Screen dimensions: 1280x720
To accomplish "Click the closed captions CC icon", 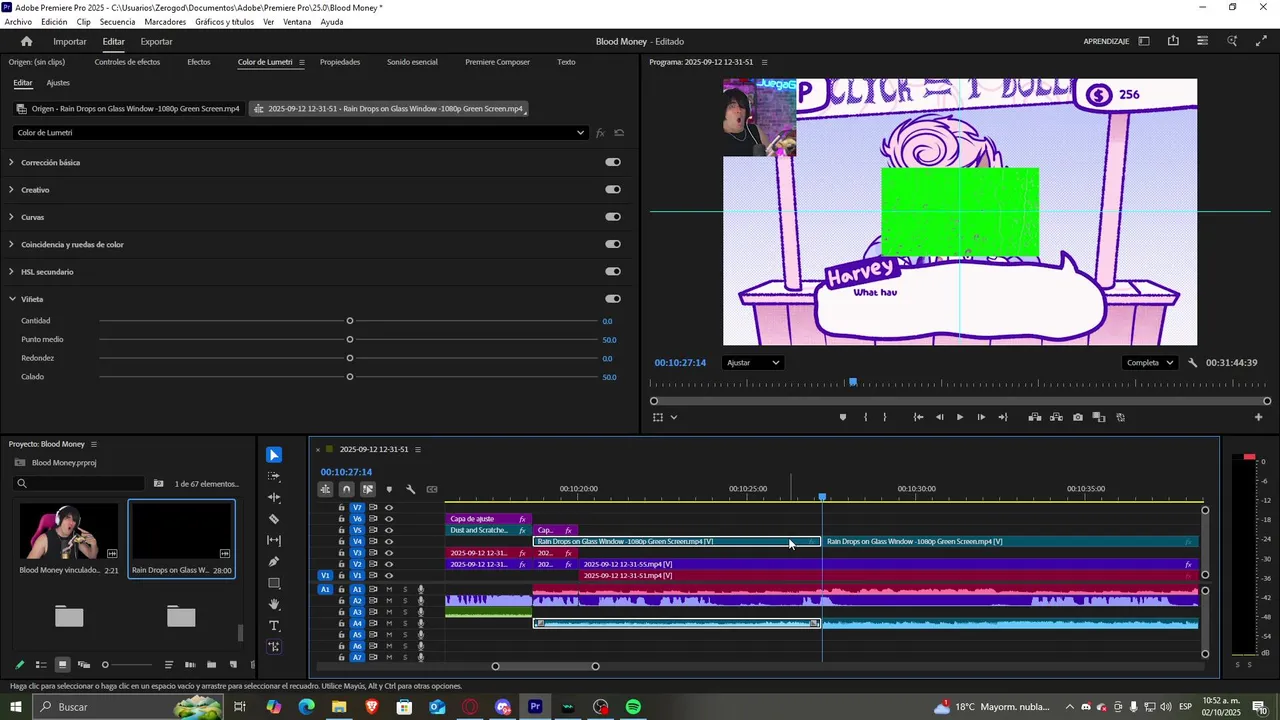I will (432, 489).
